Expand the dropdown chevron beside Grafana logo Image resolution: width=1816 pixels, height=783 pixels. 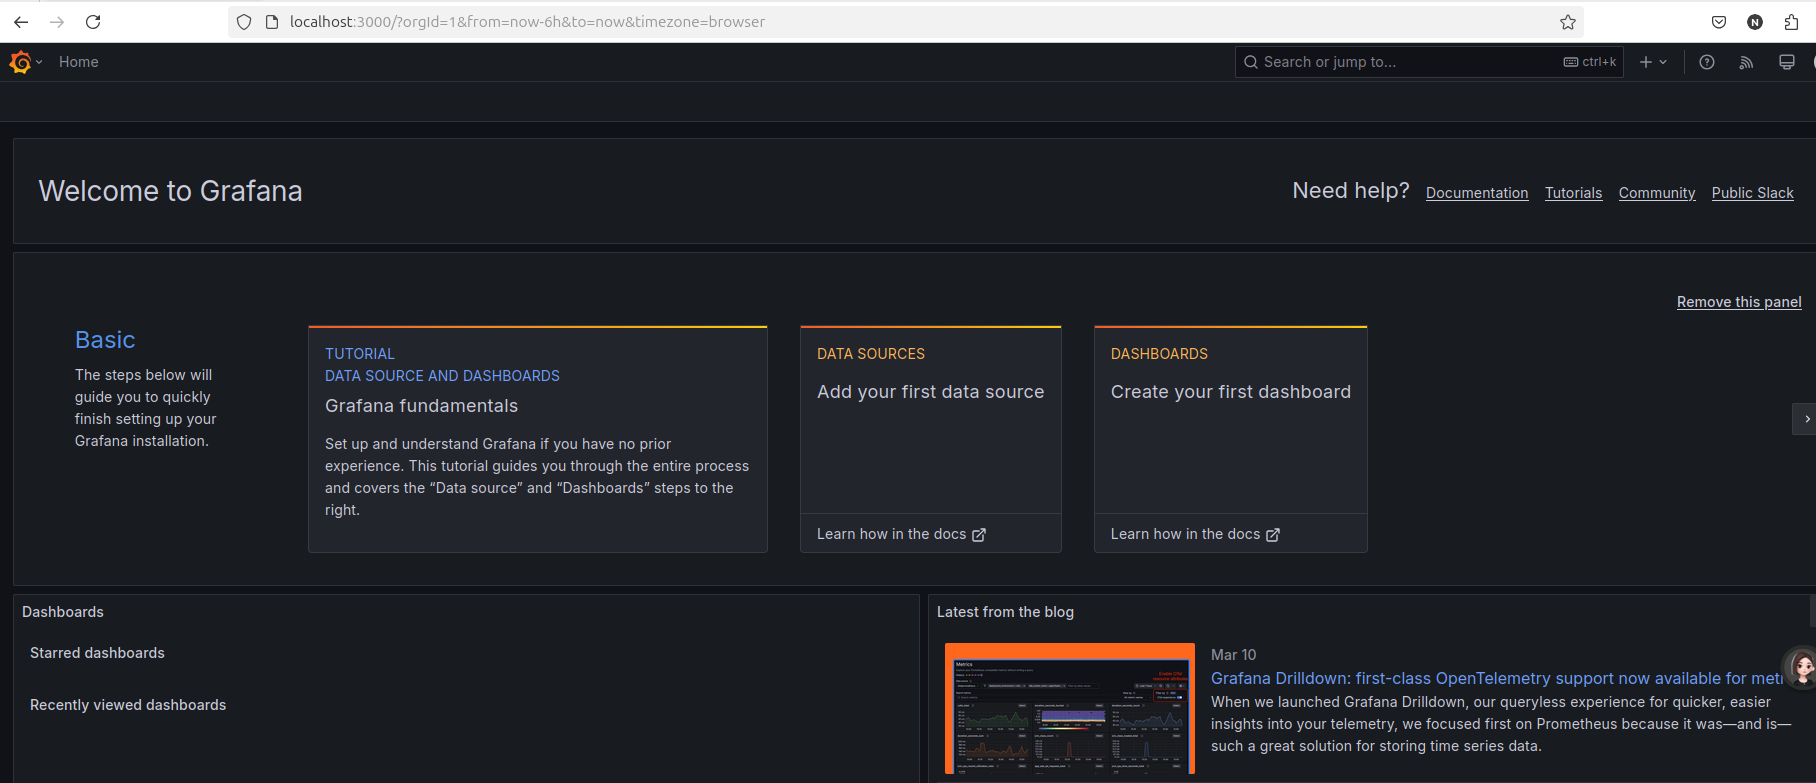click(39, 62)
